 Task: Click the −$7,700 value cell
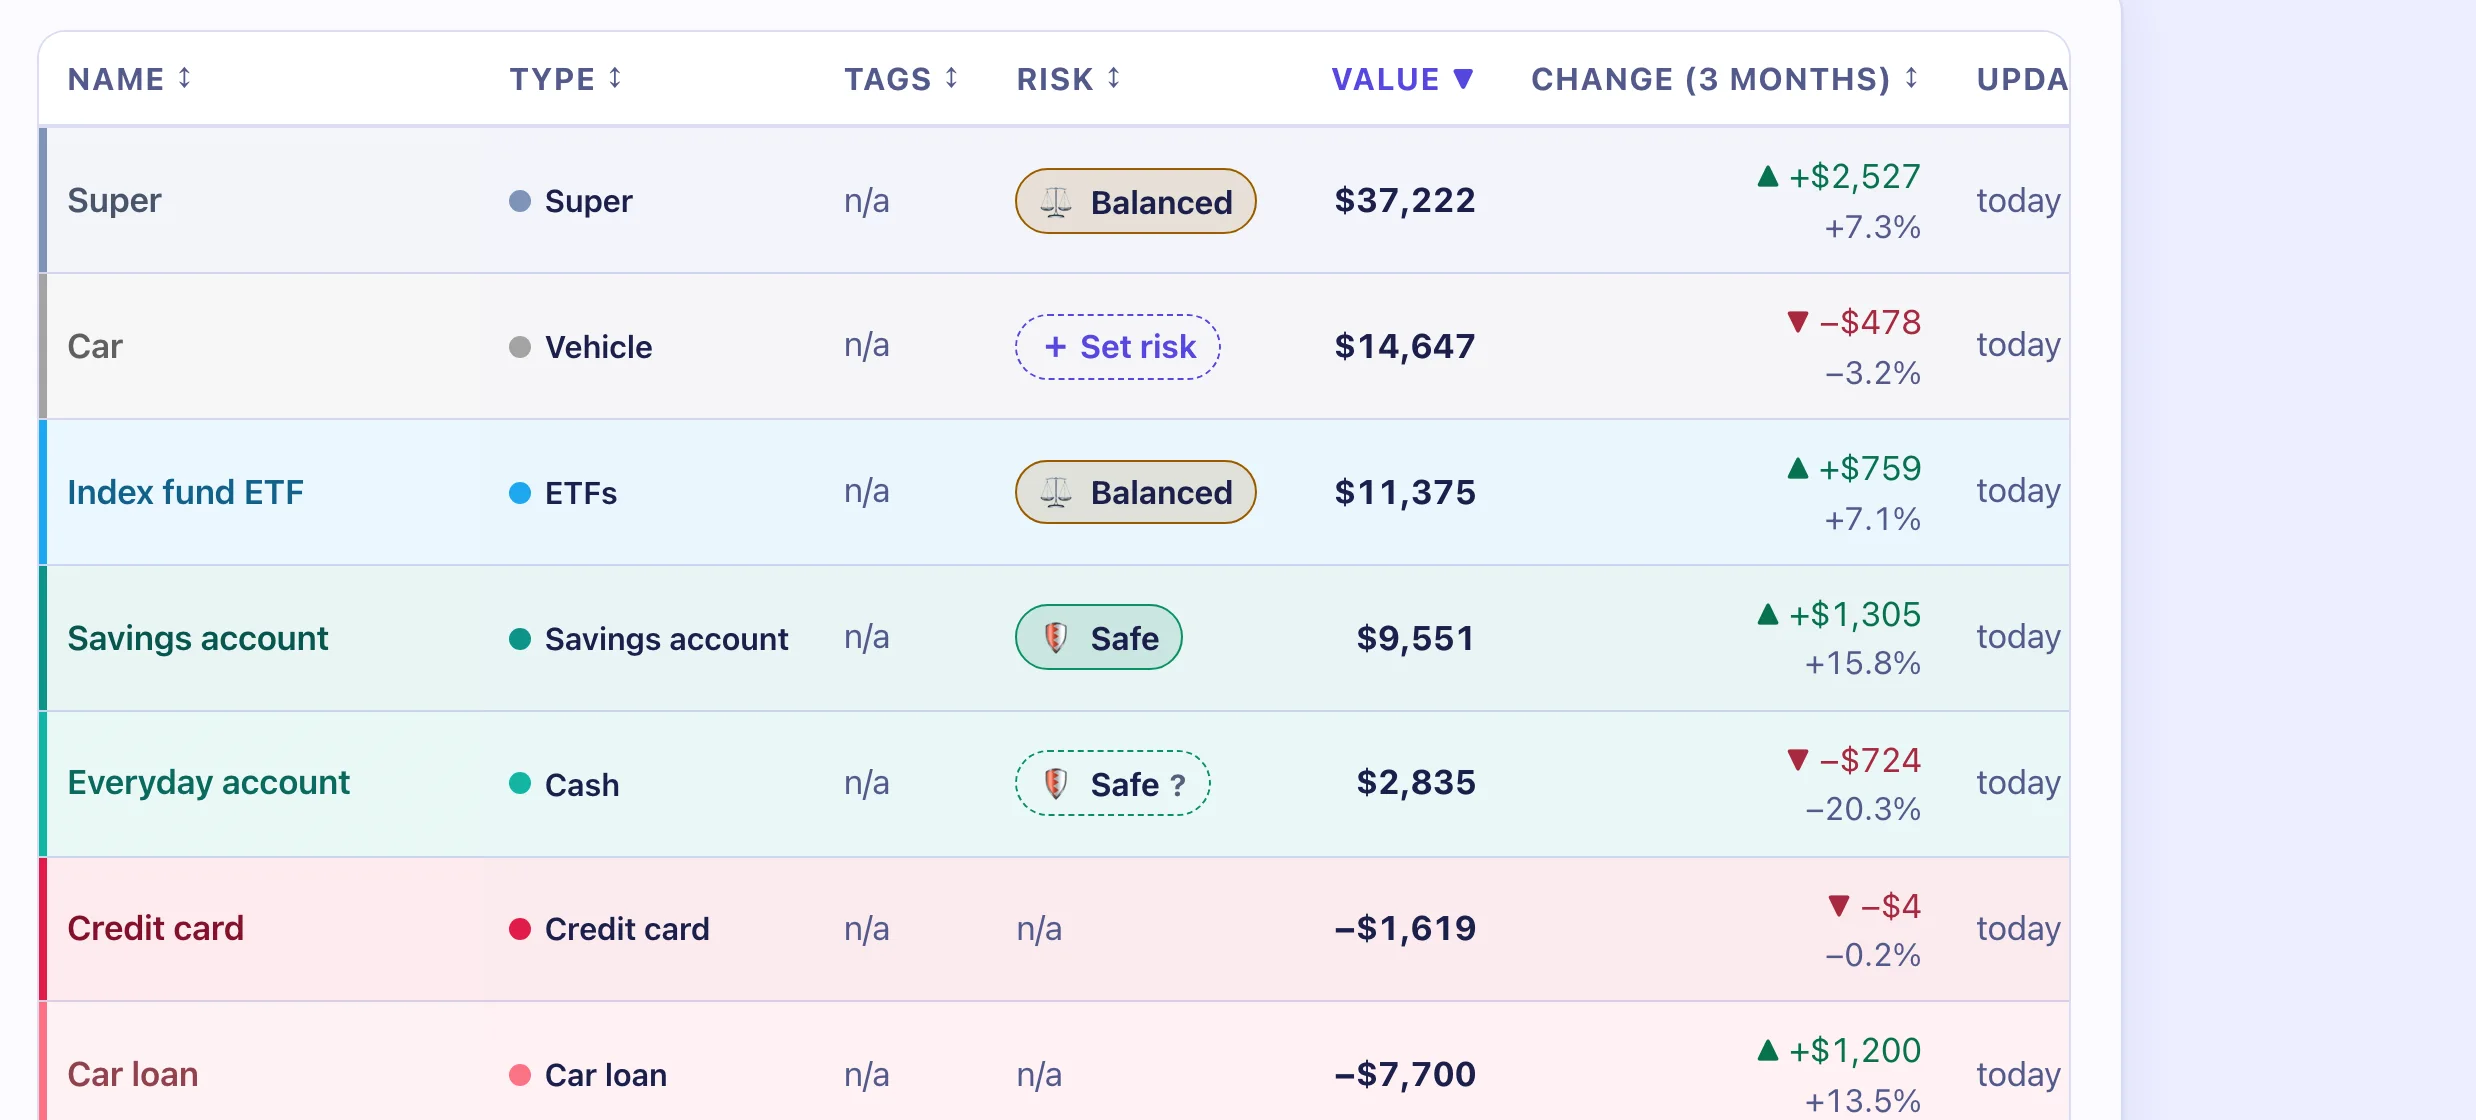pos(1405,1074)
